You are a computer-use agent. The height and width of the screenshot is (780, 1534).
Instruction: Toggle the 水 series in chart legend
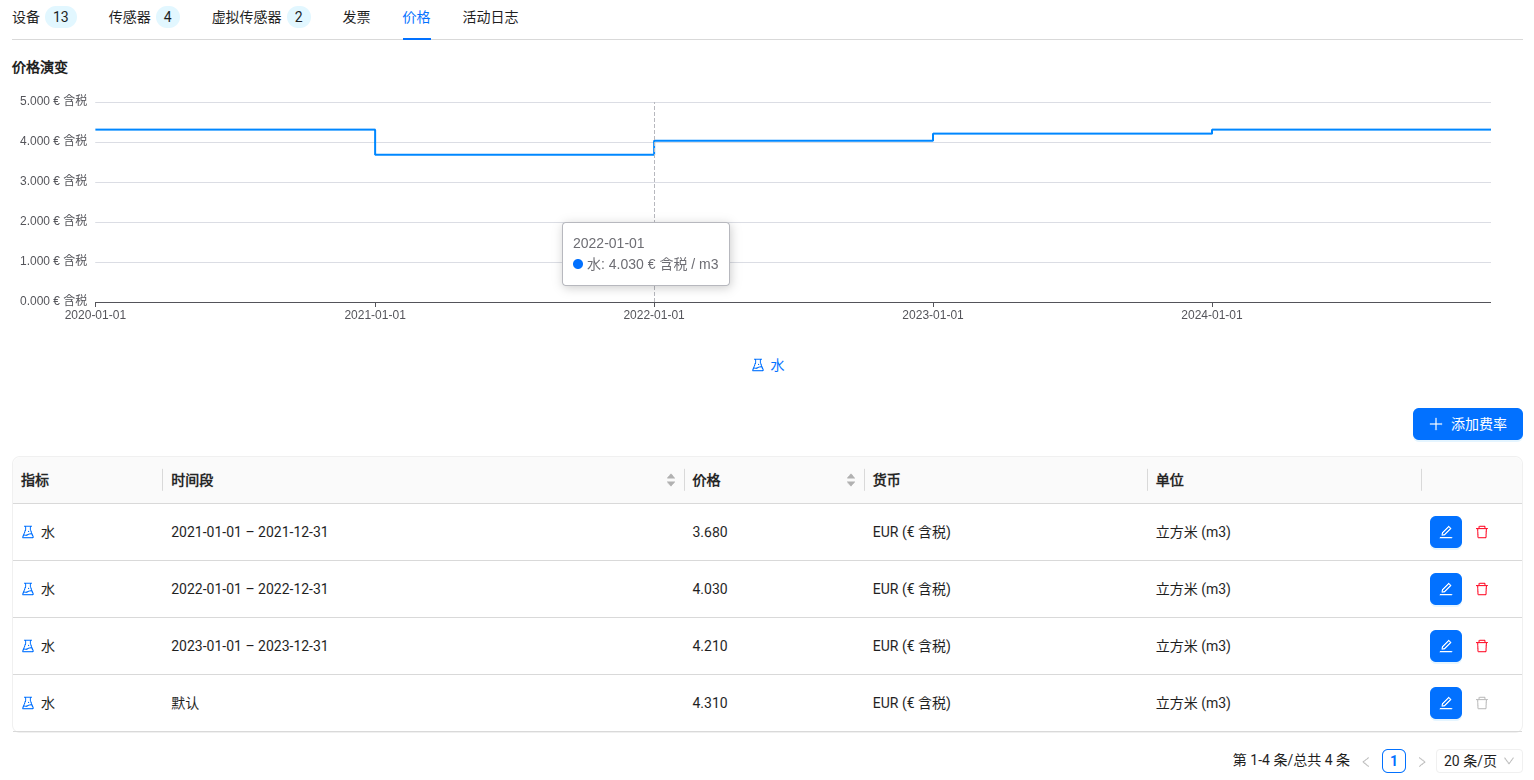(767, 366)
